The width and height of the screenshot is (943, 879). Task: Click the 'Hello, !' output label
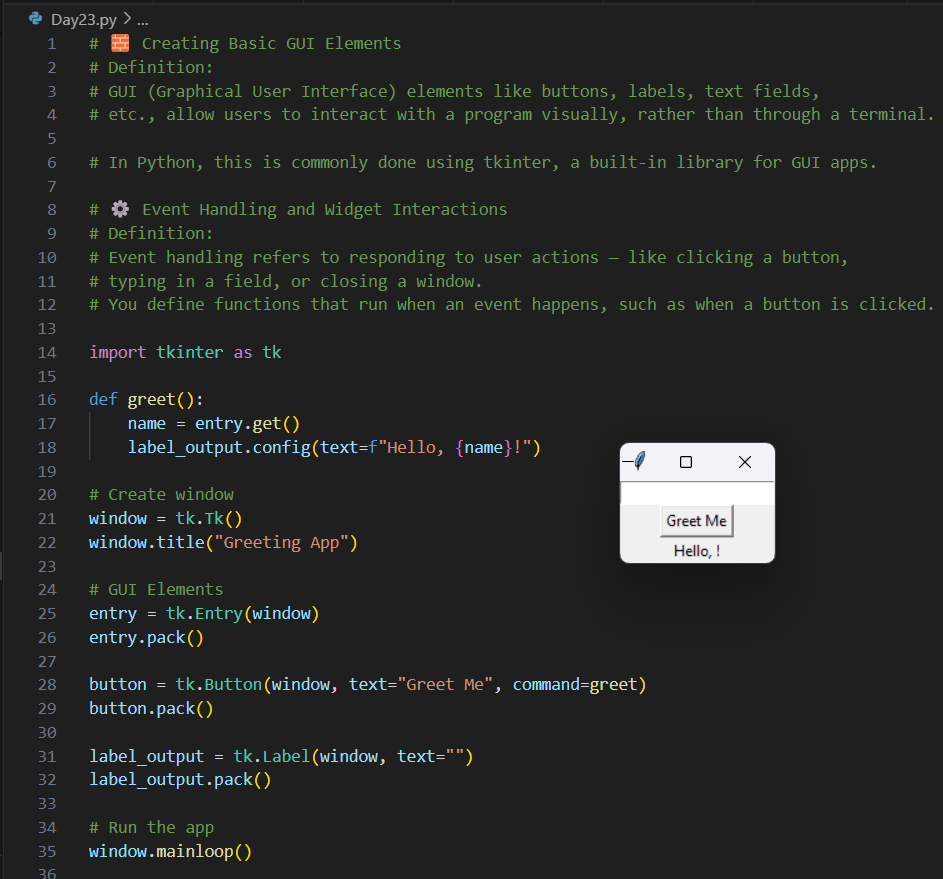(x=696, y=551)
